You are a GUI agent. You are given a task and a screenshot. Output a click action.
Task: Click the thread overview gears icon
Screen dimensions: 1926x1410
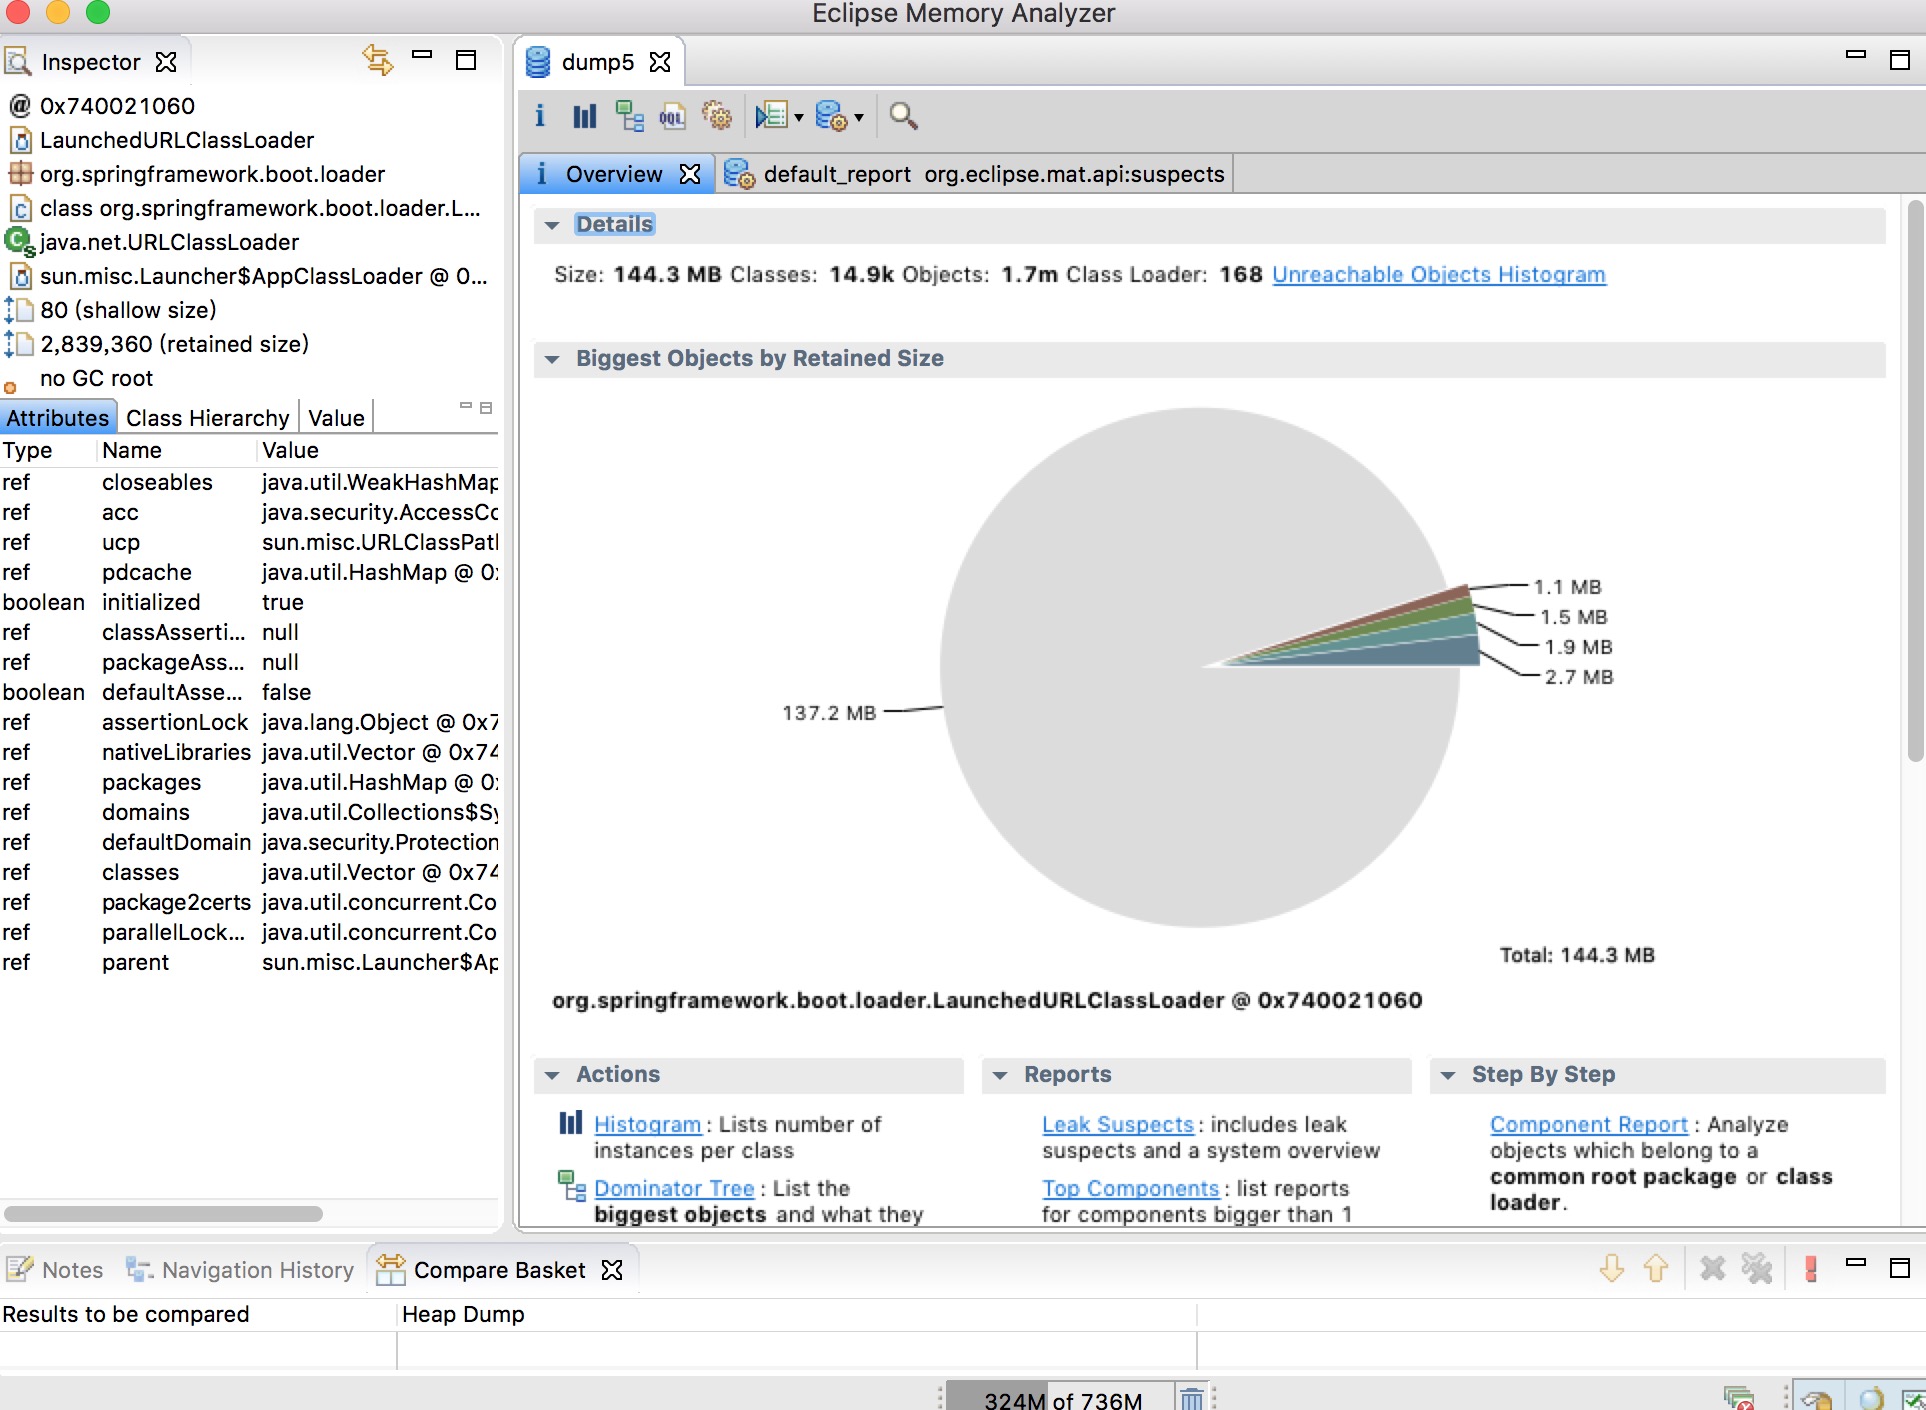717,117
